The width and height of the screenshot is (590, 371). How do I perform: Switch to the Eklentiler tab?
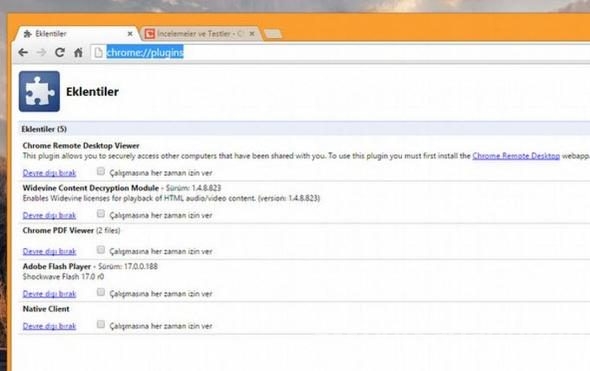[77, 34]
